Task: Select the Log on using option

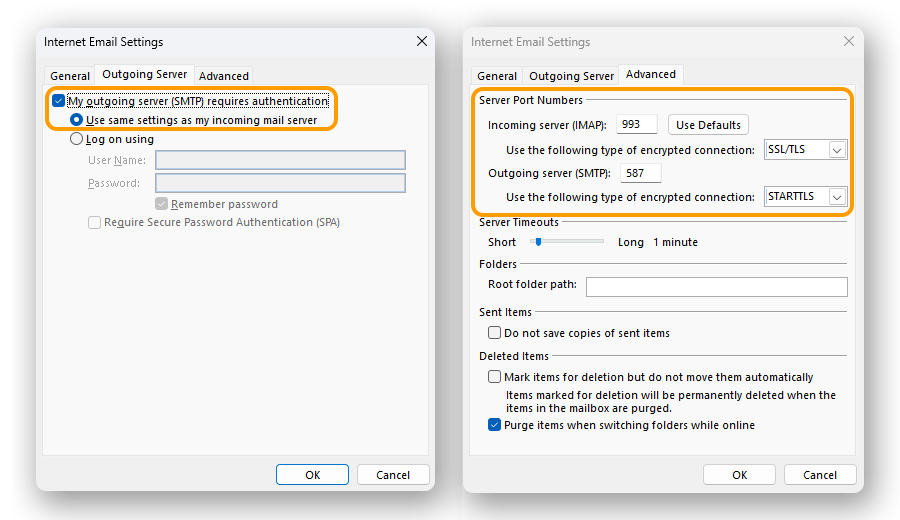Action: 76,140
